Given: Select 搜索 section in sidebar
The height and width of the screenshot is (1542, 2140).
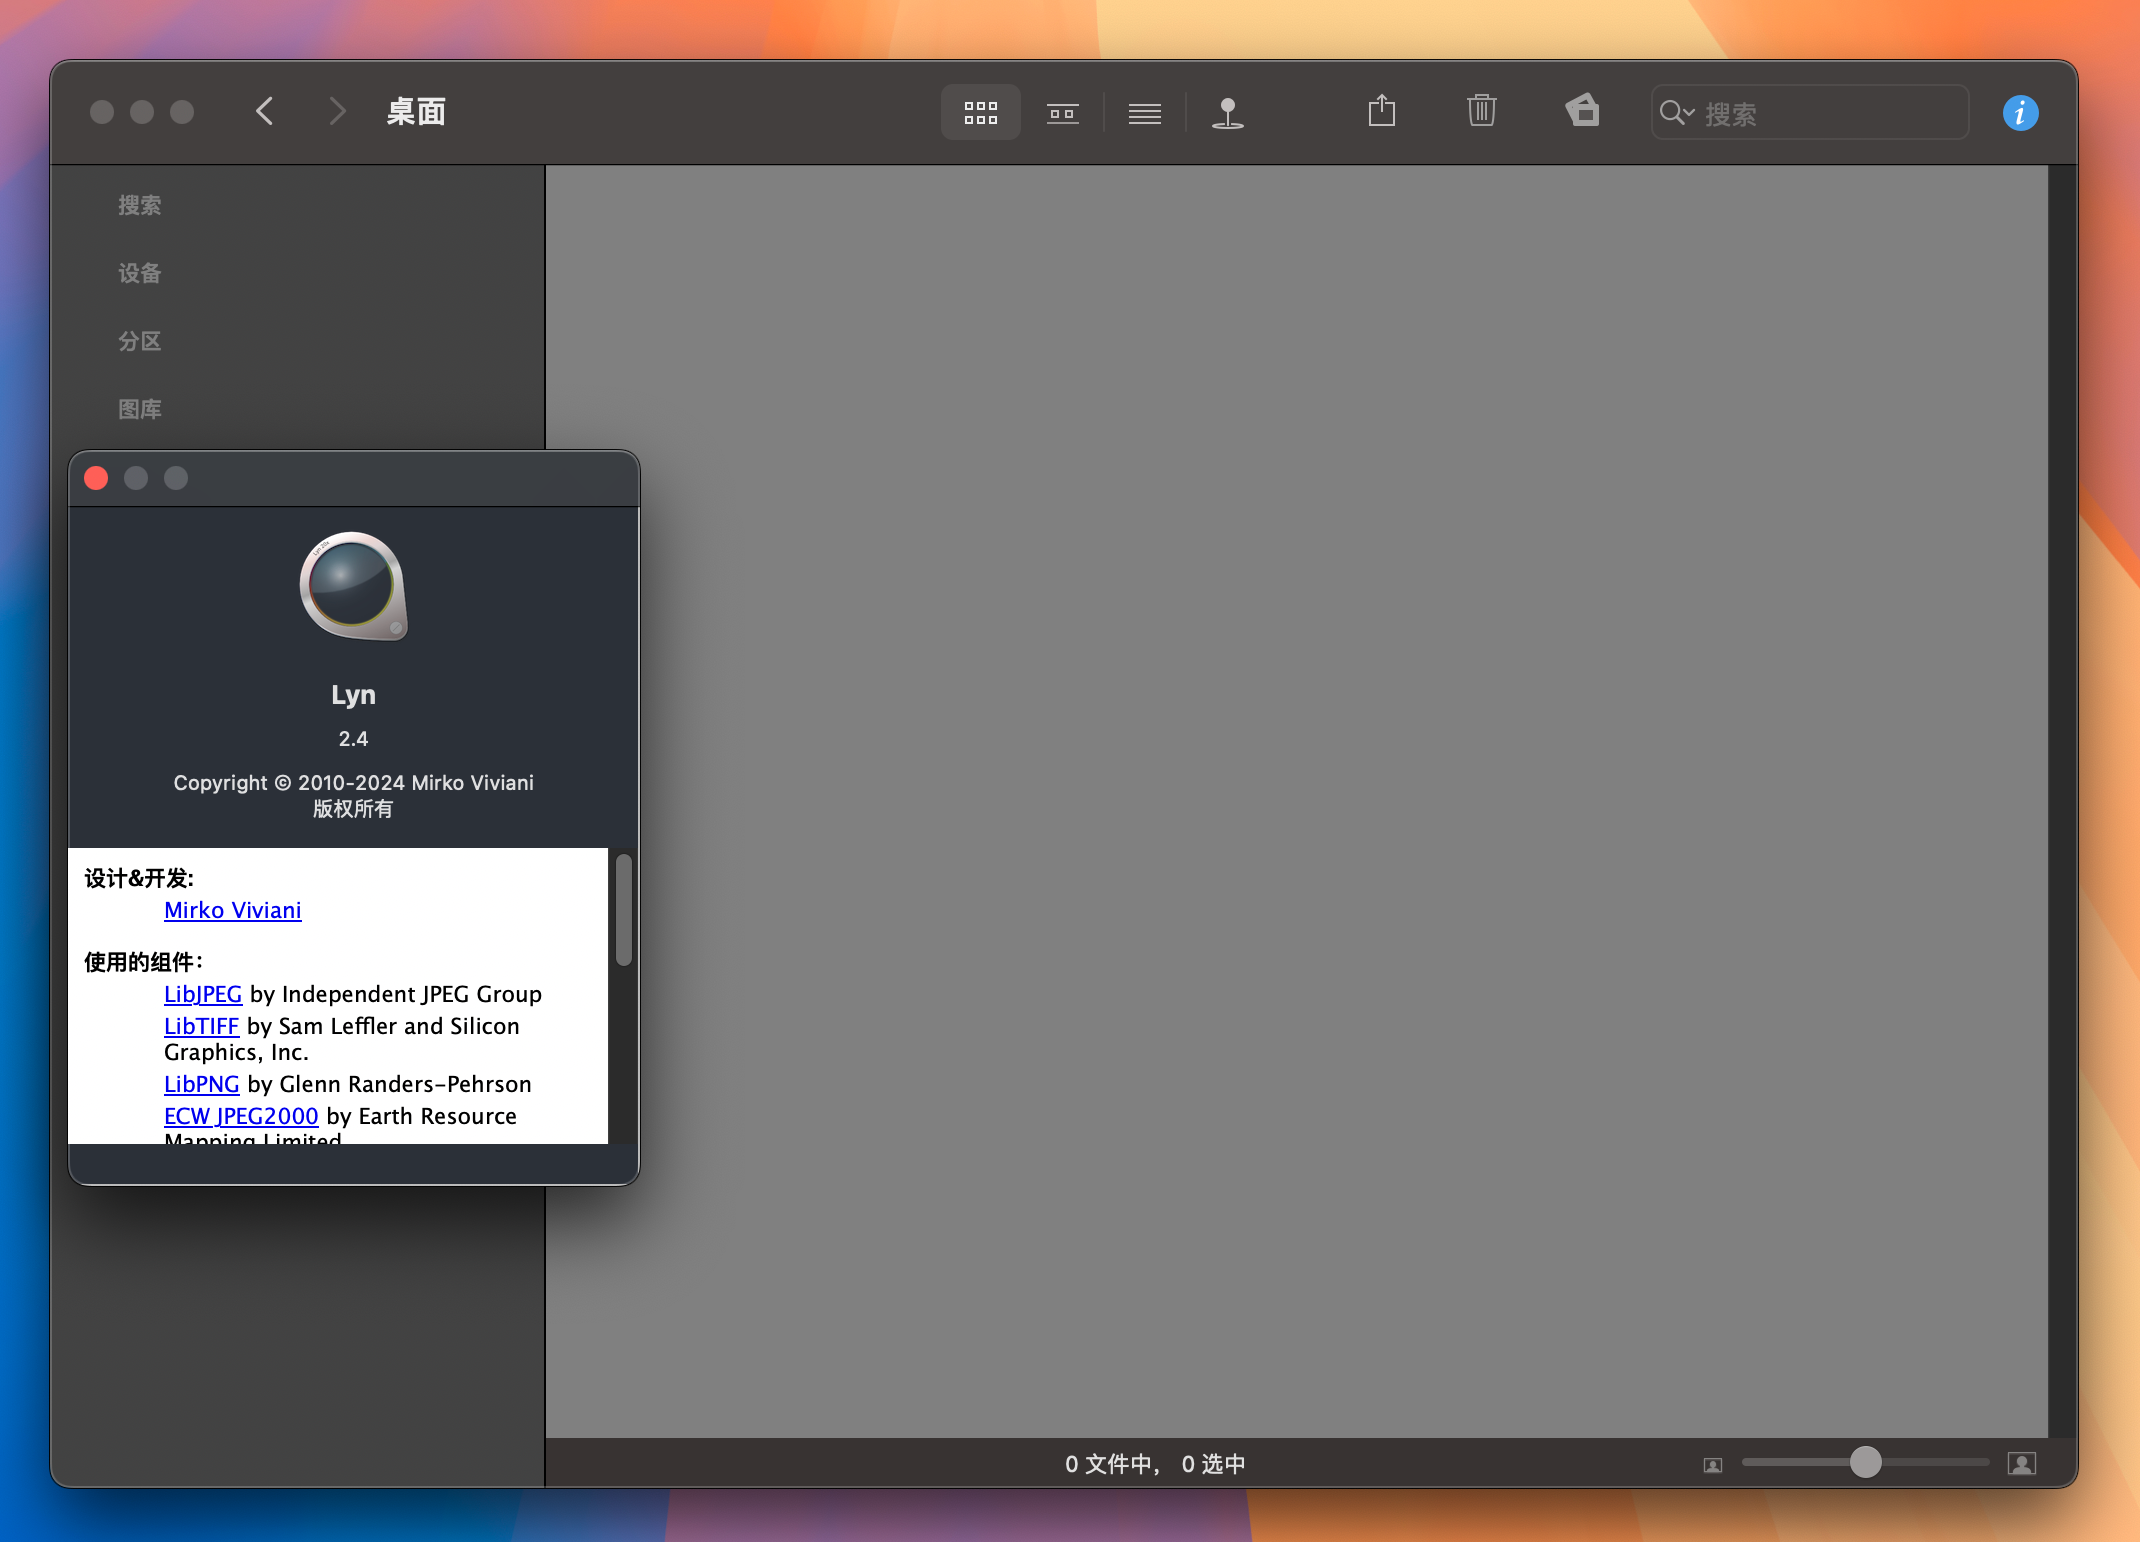Looking at the screenshot, I should (x=140, y=206).
